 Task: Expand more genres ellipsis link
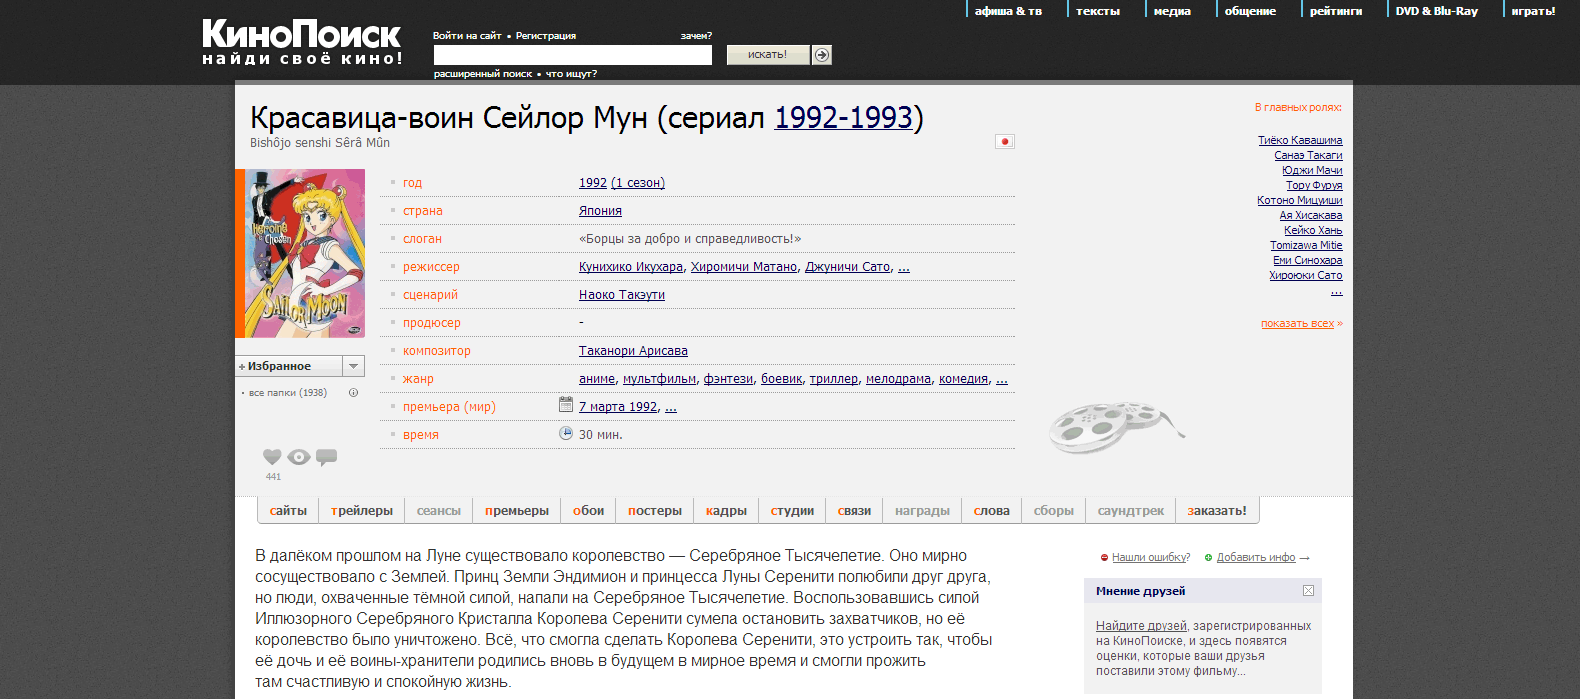pyautogui.click(x=1002, y=380)
